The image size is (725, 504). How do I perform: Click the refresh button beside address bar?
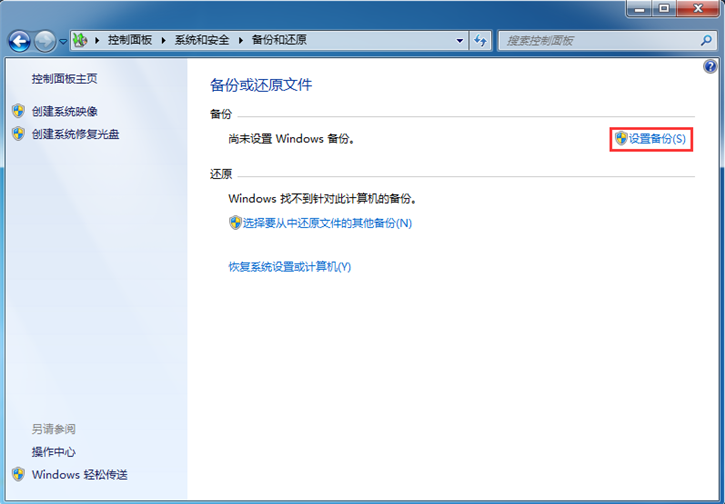click(481, 40)
